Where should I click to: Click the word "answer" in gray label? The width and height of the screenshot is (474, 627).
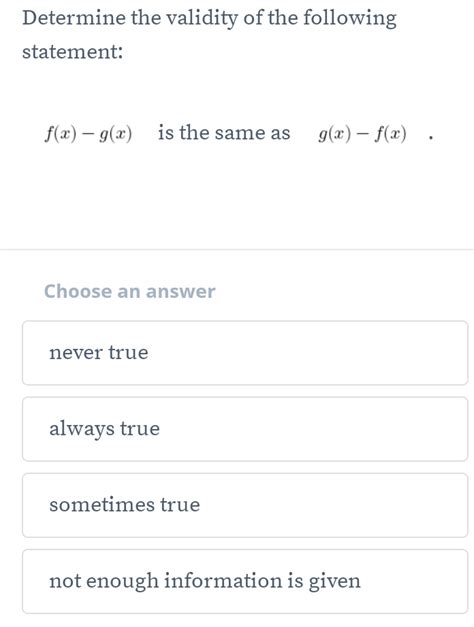coord(180,292)
